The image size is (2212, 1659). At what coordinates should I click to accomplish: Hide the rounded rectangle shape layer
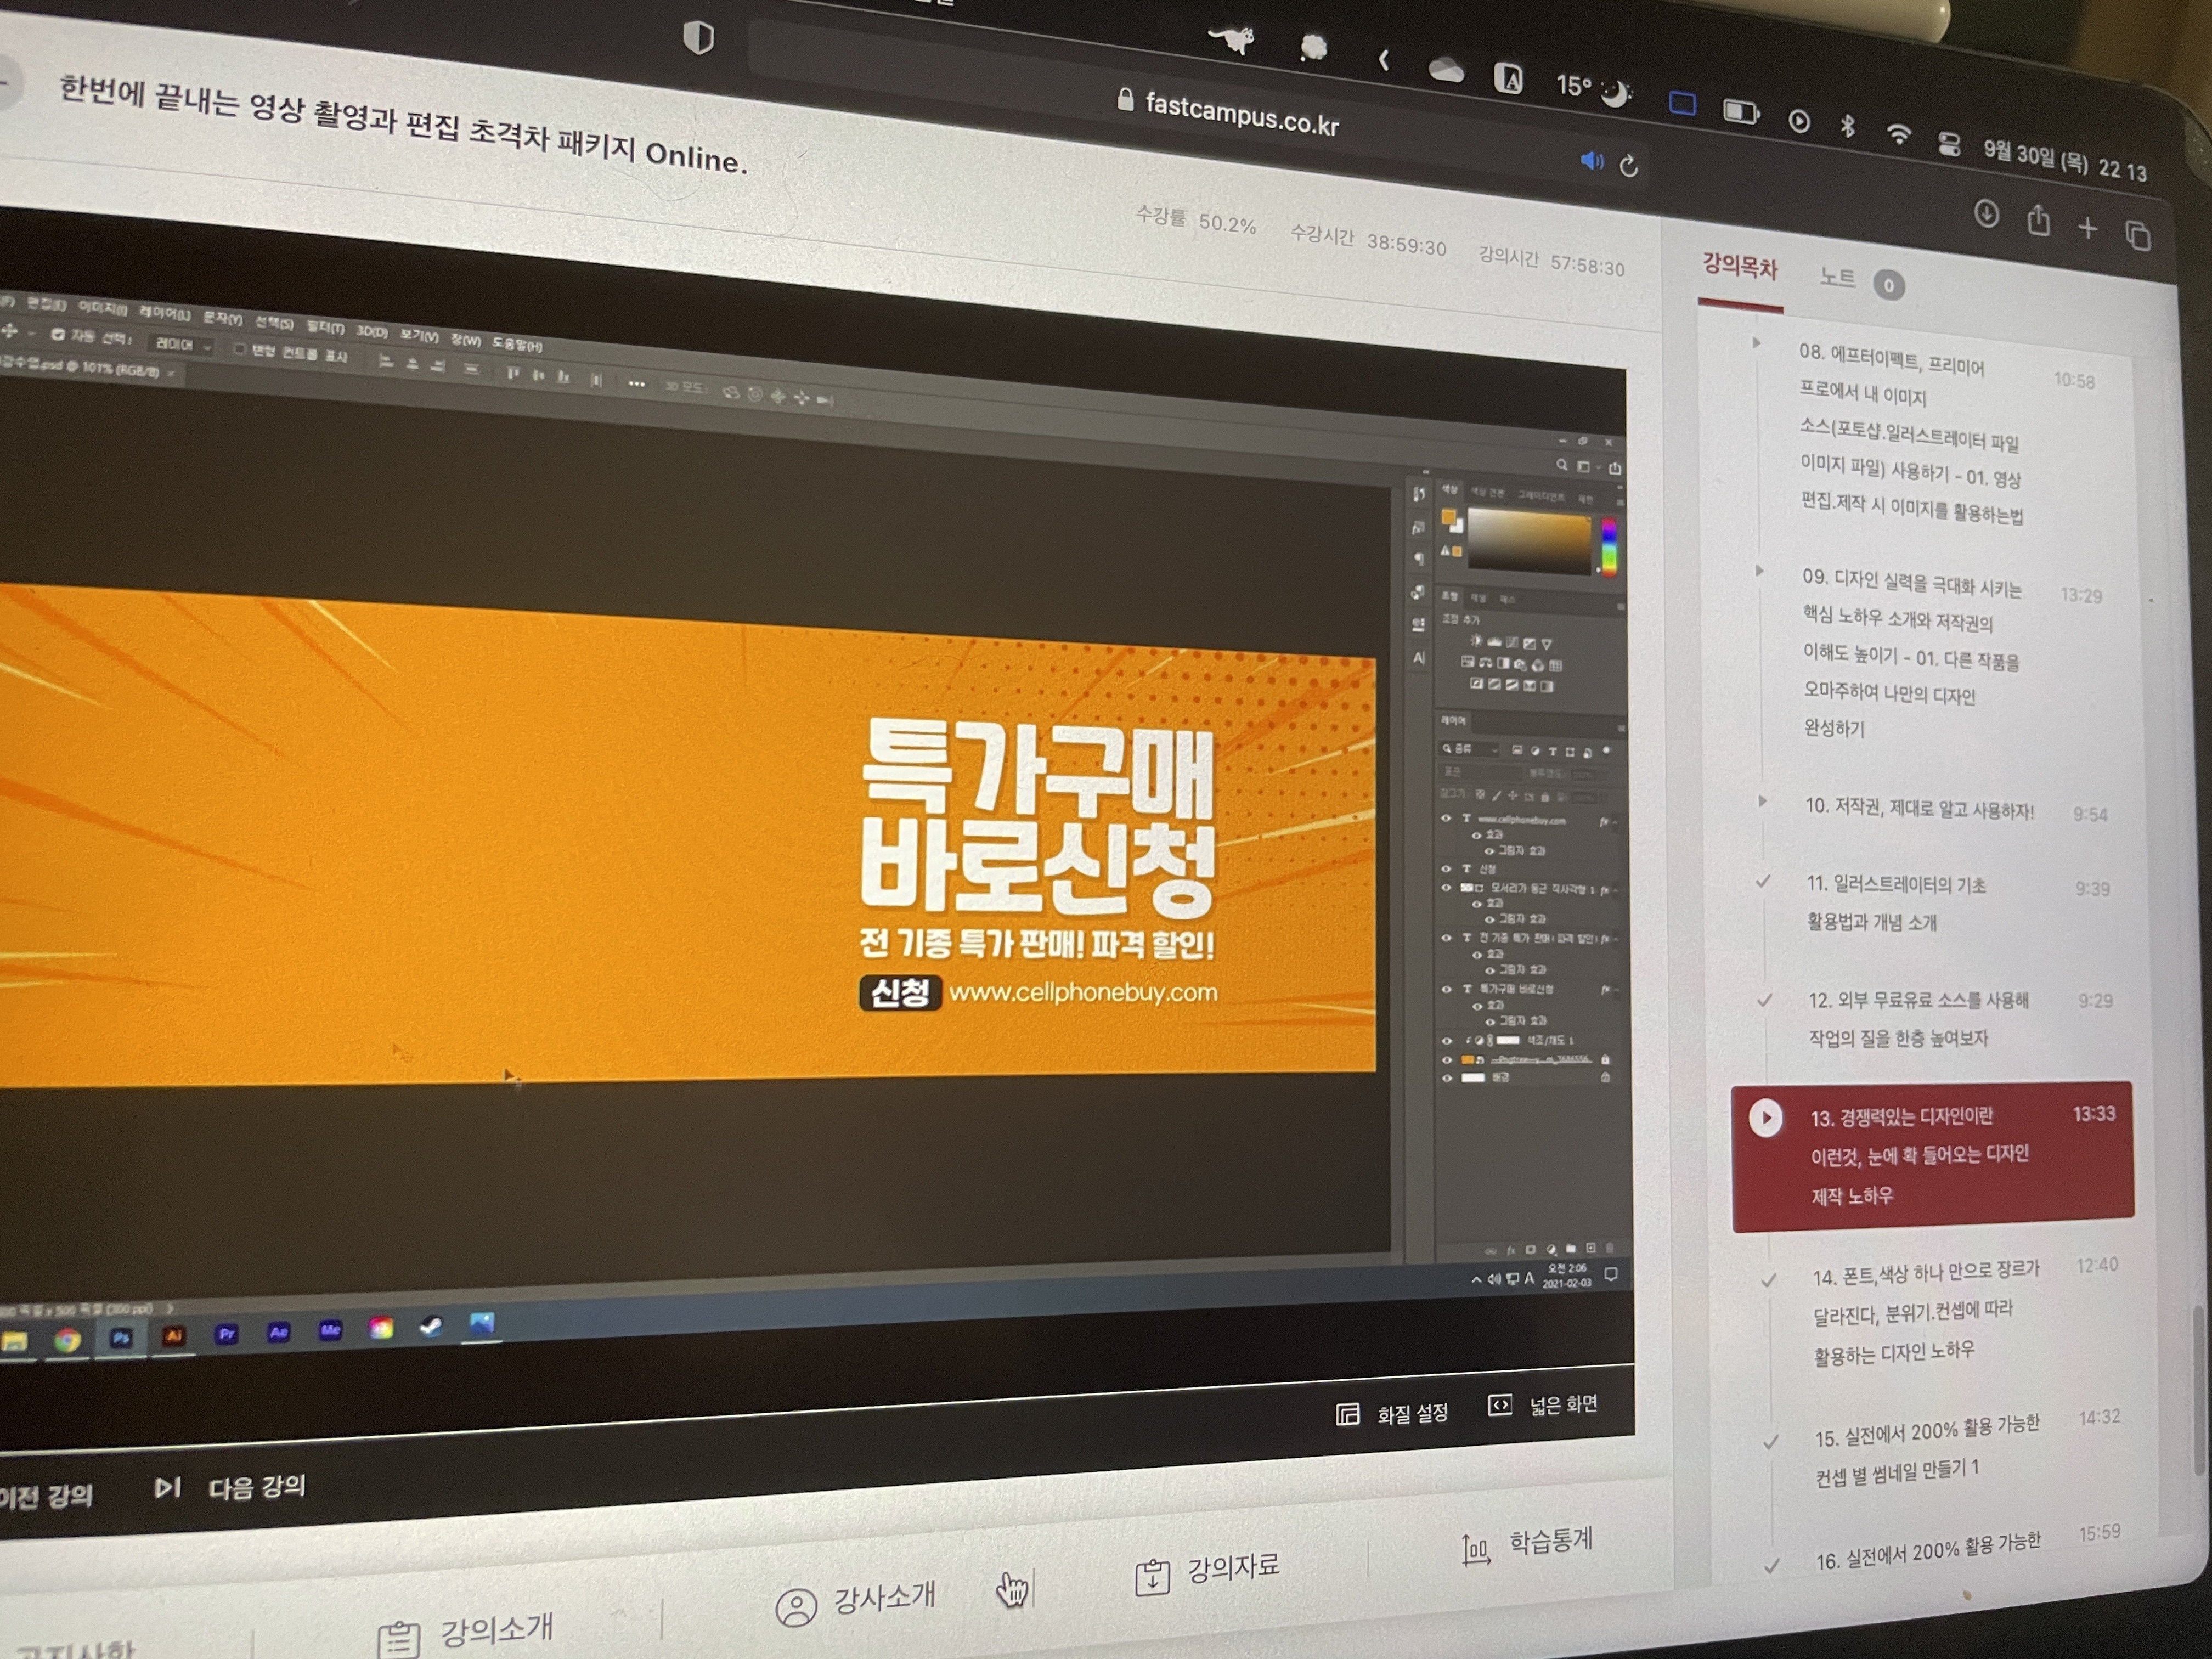coord(1446,887)
